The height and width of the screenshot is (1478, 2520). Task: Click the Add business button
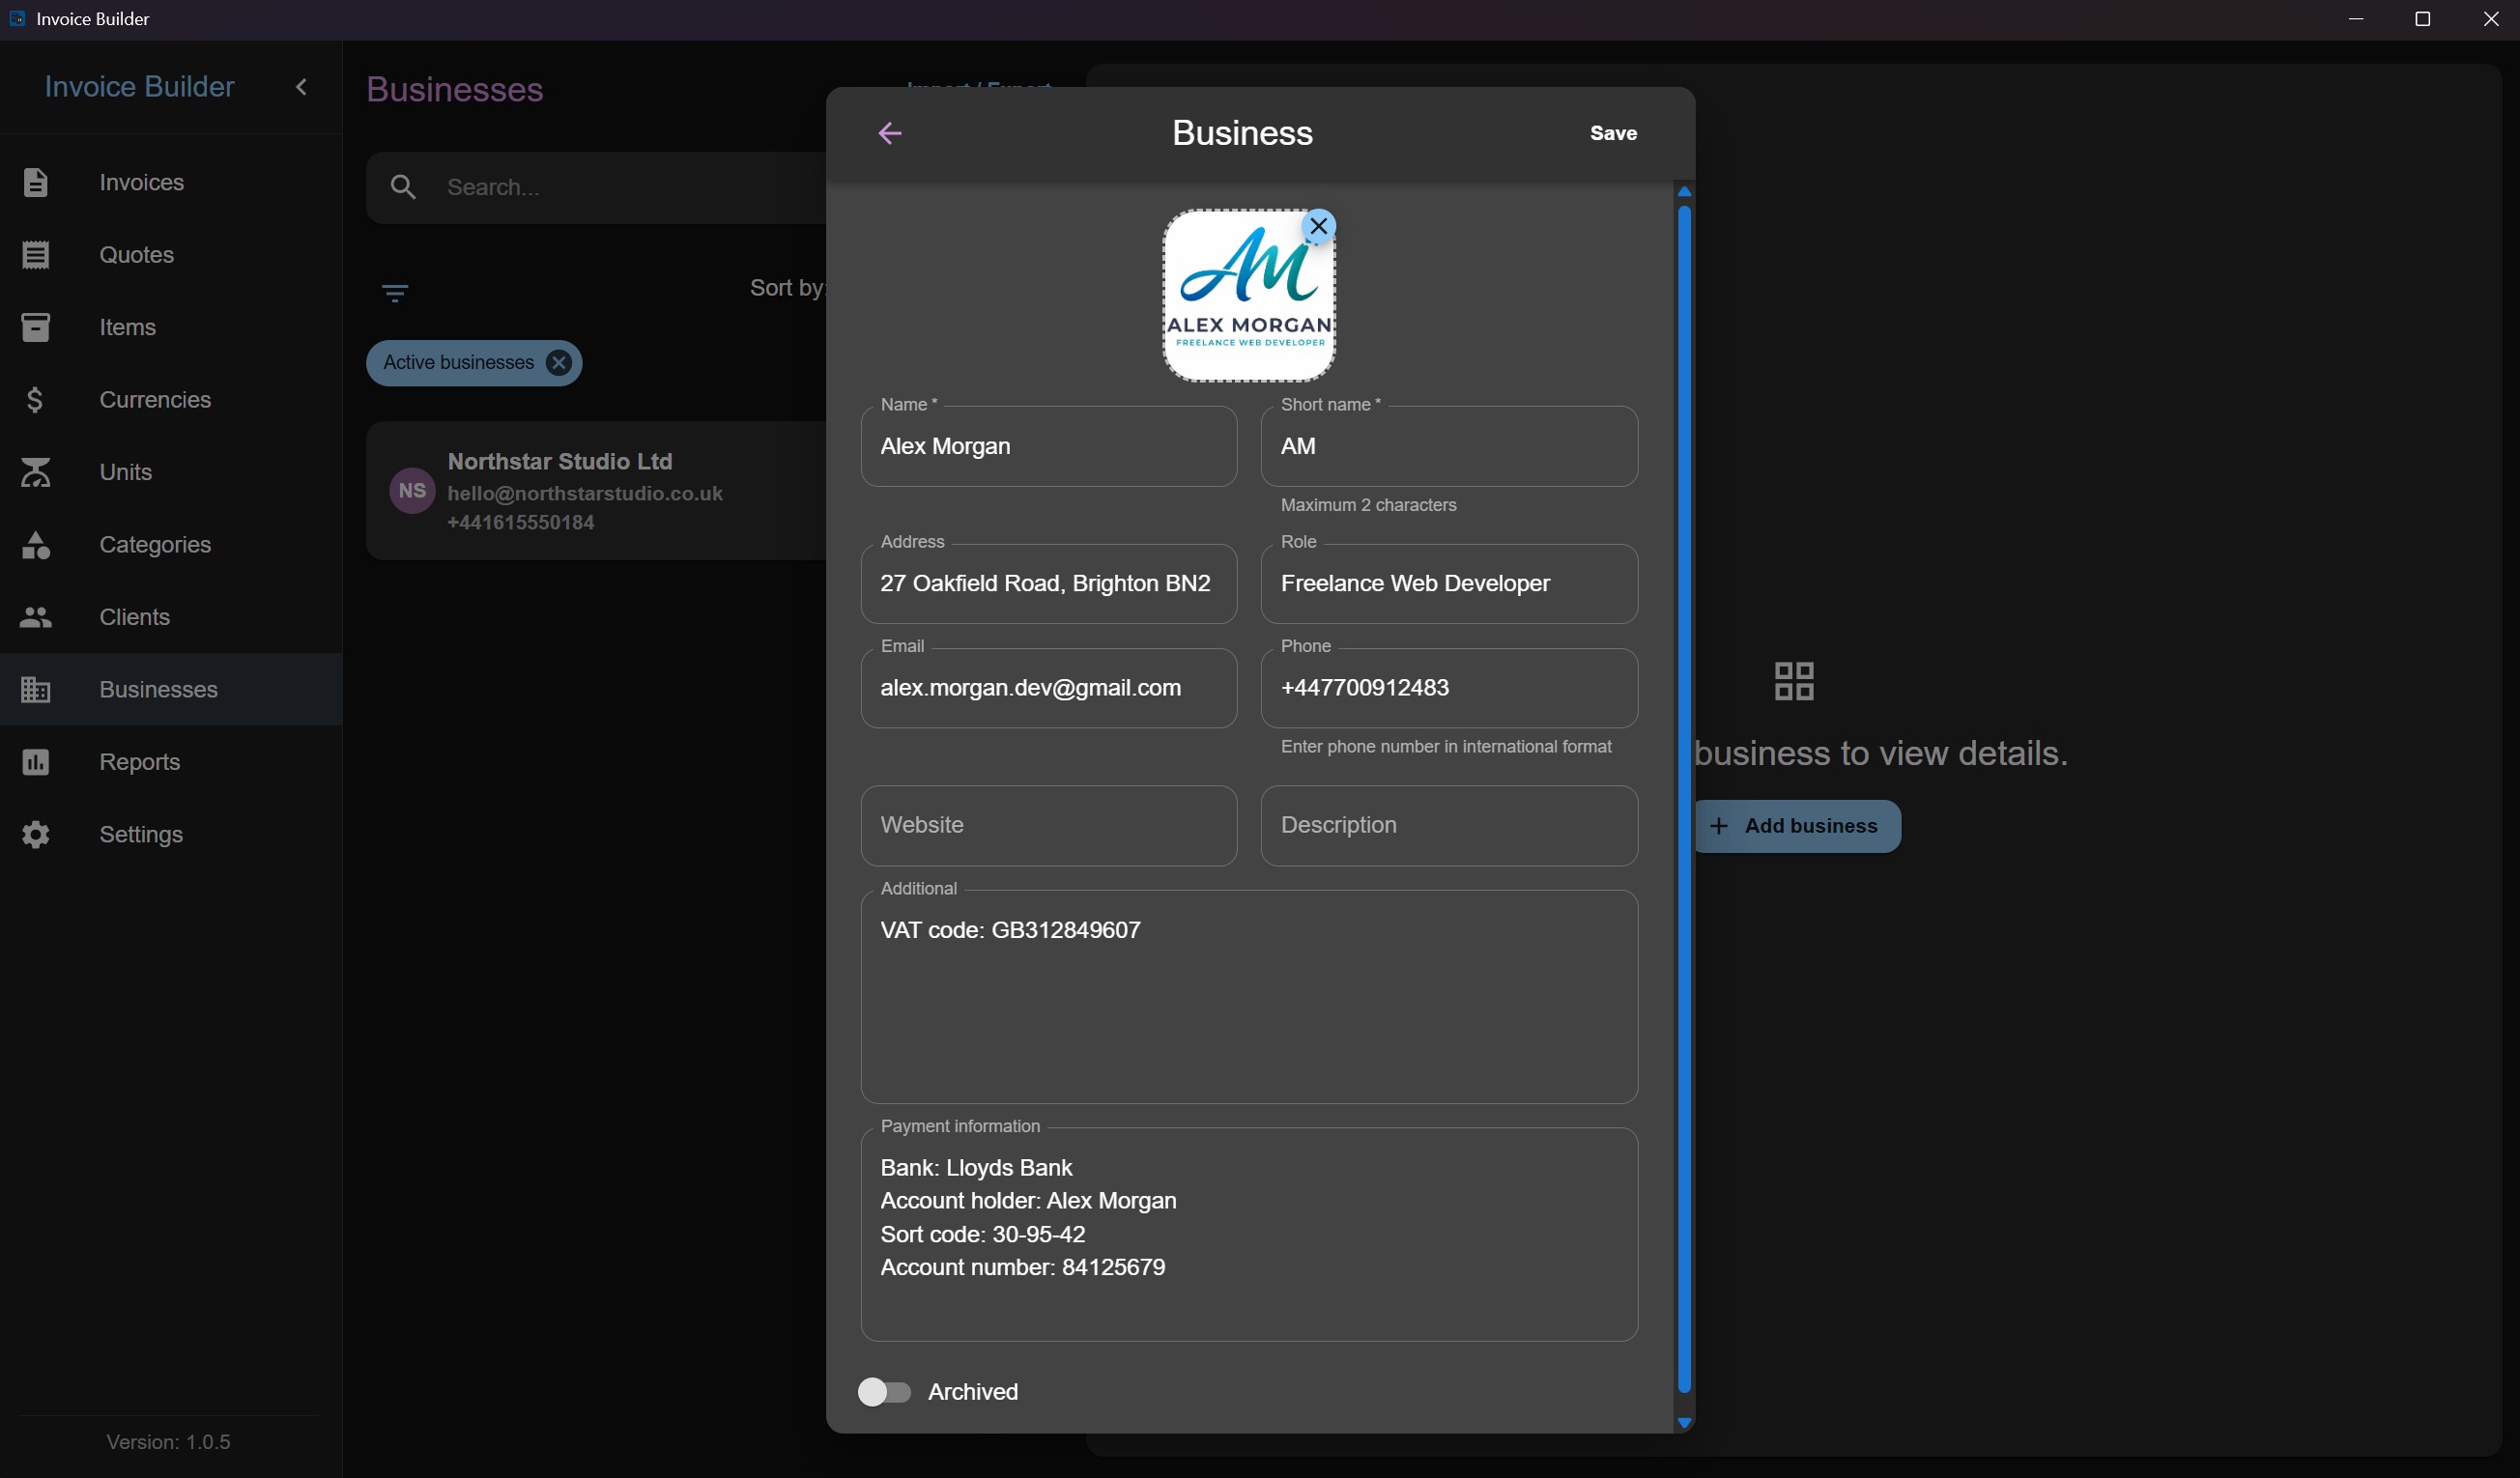(x=1797, y=826)
